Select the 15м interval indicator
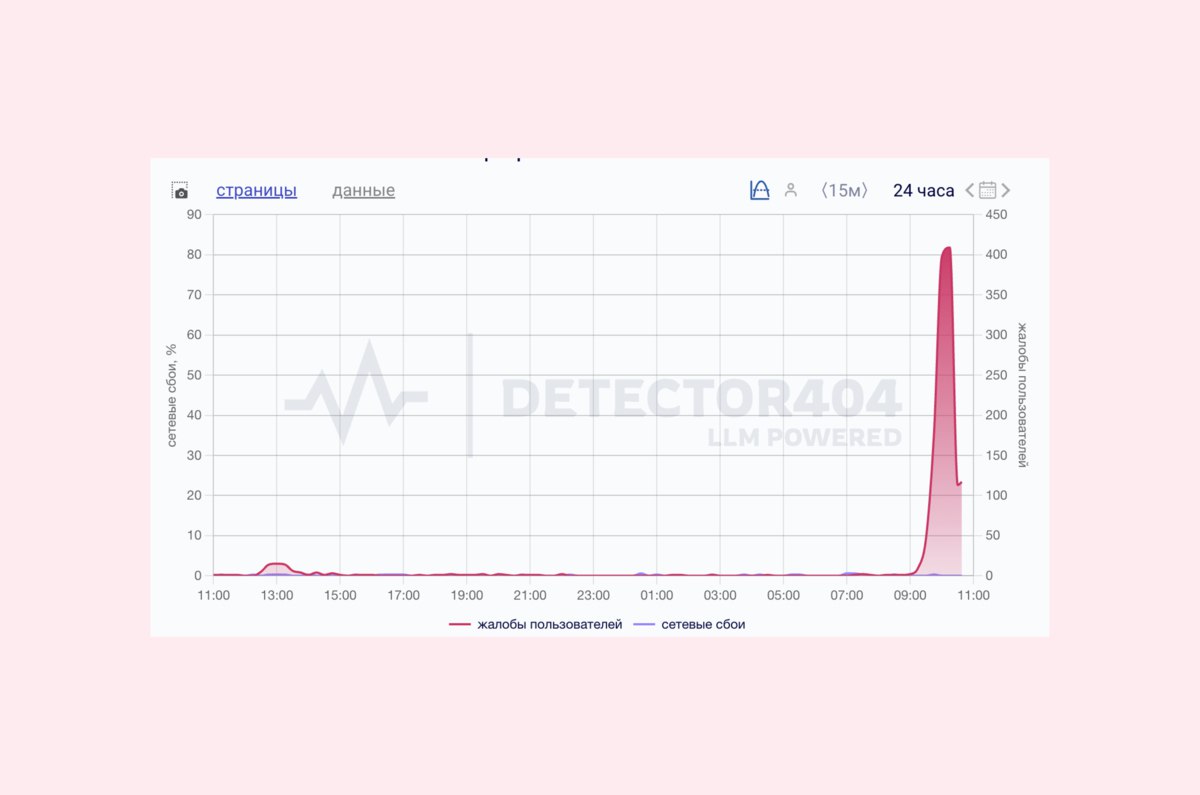The width and height of the screenshot is (1200, 795). (845, 190)
